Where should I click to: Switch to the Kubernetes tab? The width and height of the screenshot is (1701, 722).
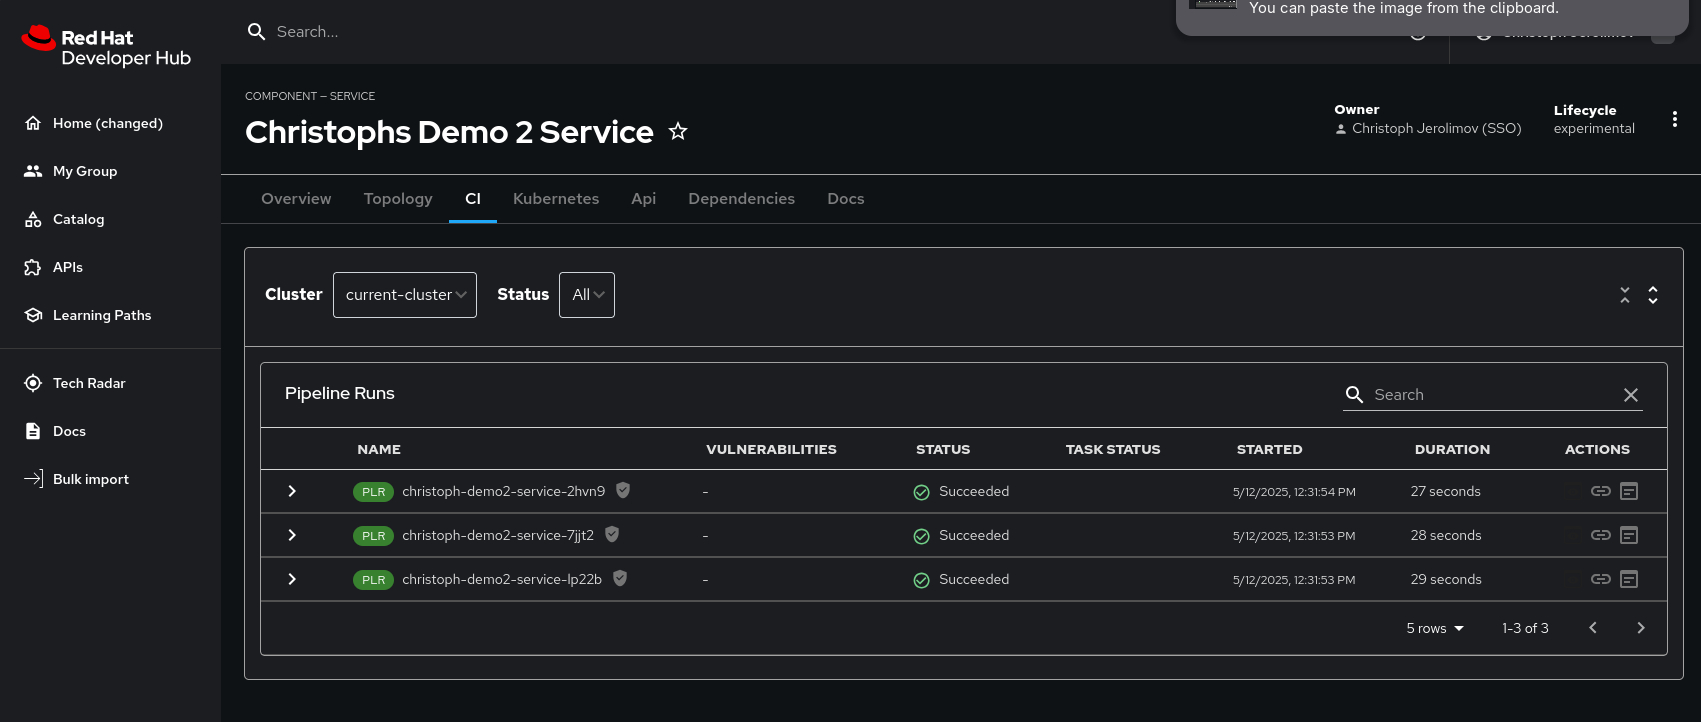556,199
